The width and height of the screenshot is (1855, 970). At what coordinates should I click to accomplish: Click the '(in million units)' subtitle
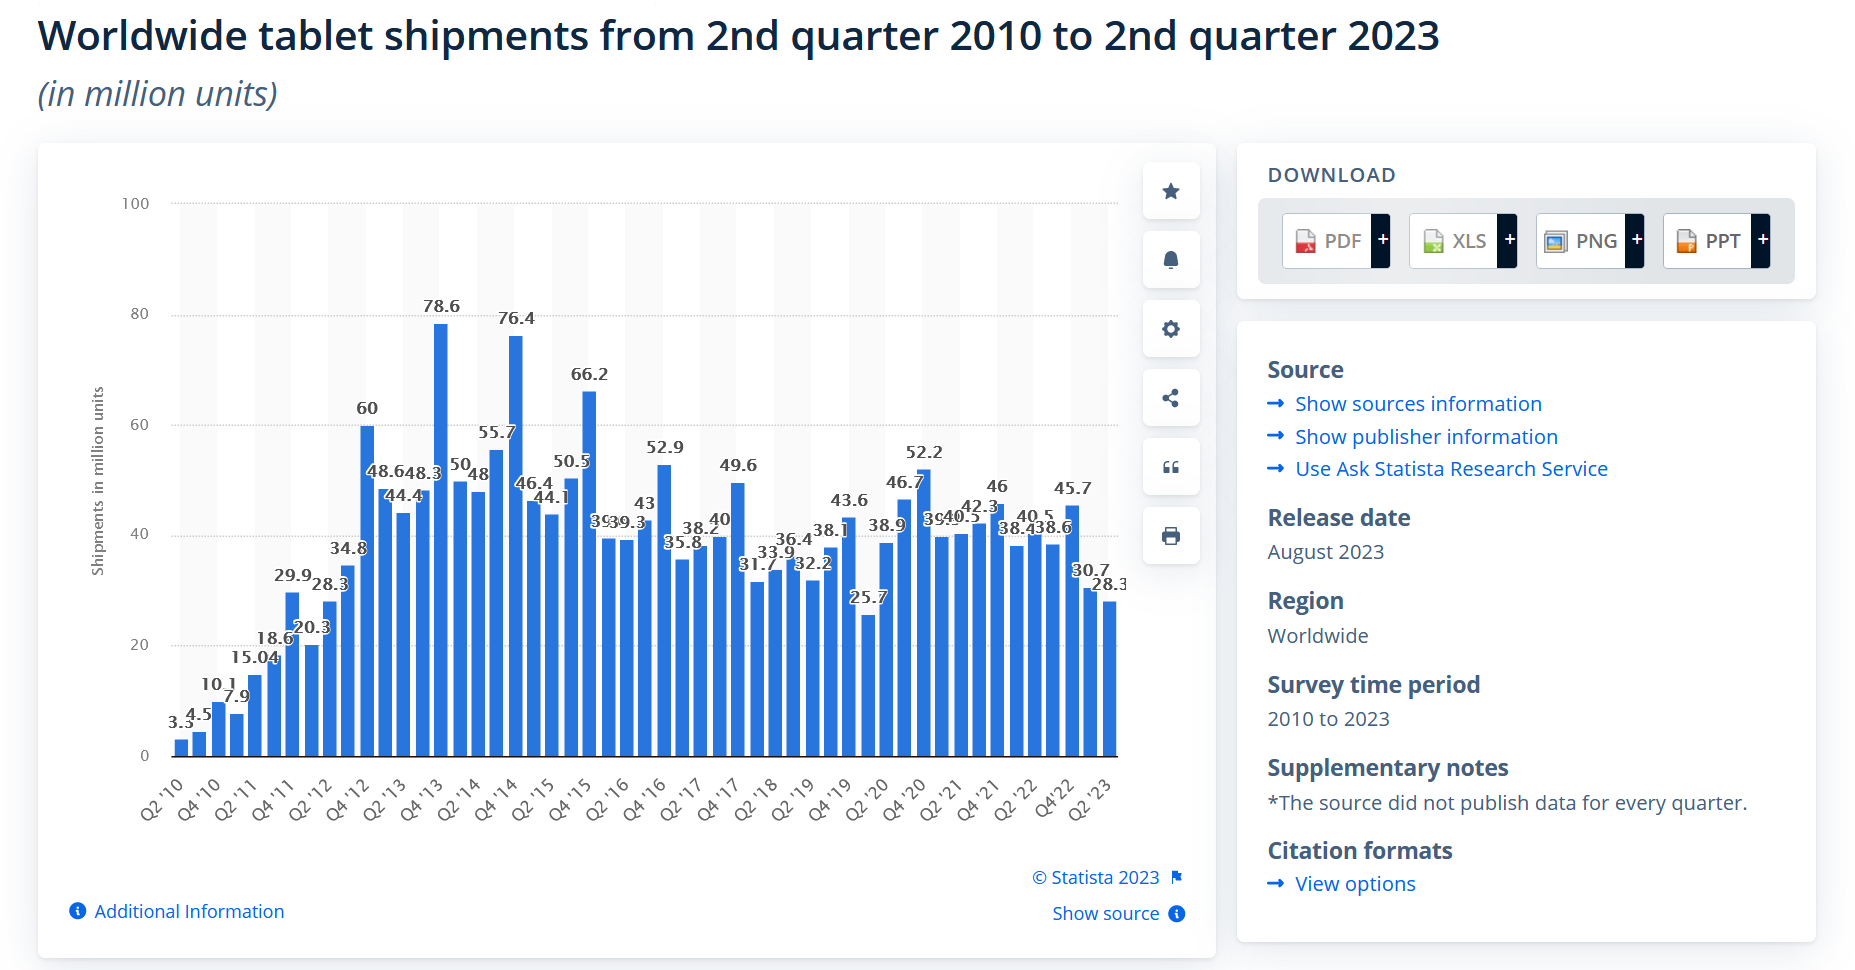pos(158,94)
